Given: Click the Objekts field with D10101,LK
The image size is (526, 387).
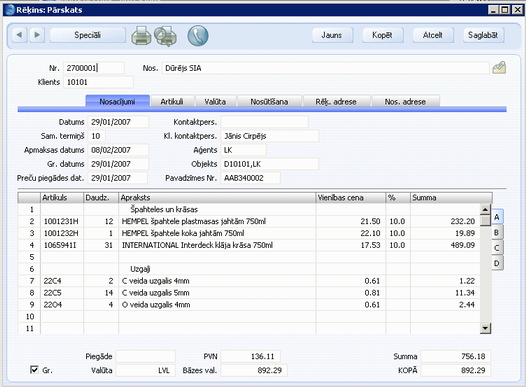Looking at the screenshot, I should pos(270,164).
